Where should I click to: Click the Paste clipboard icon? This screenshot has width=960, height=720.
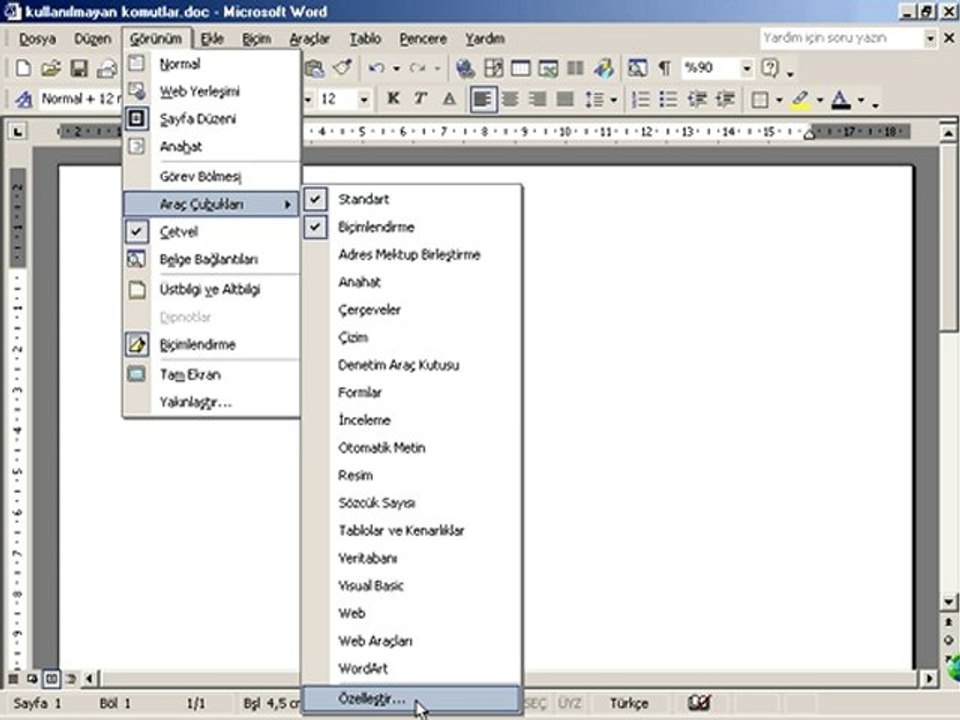315,68
